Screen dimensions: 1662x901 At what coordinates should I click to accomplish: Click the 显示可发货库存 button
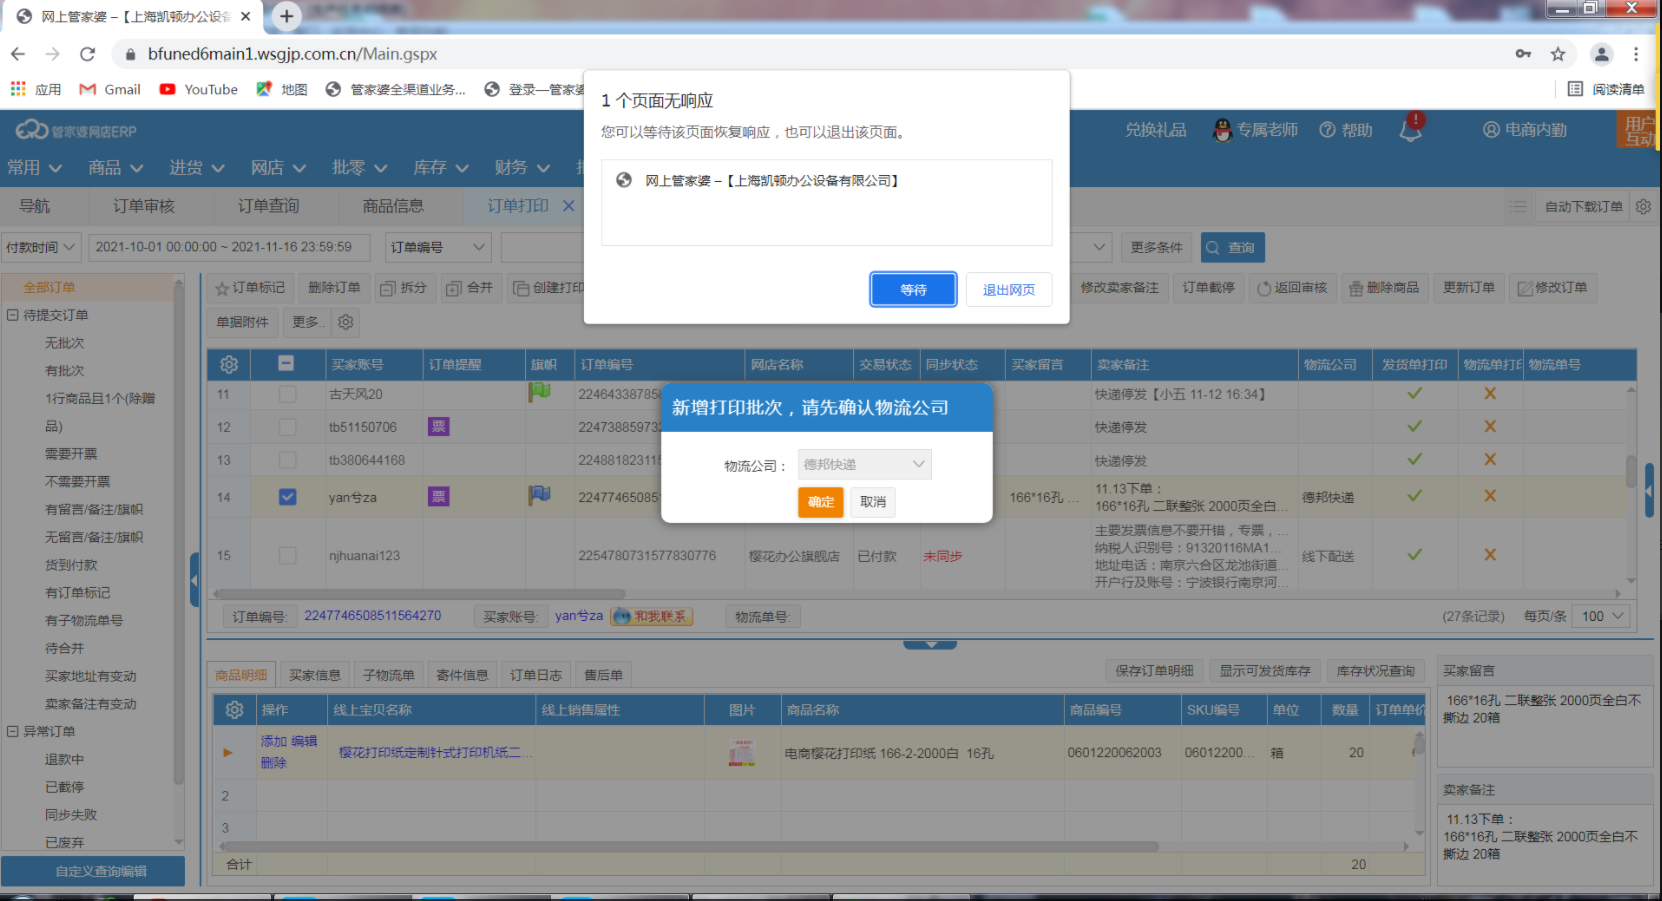point(1265,671)
